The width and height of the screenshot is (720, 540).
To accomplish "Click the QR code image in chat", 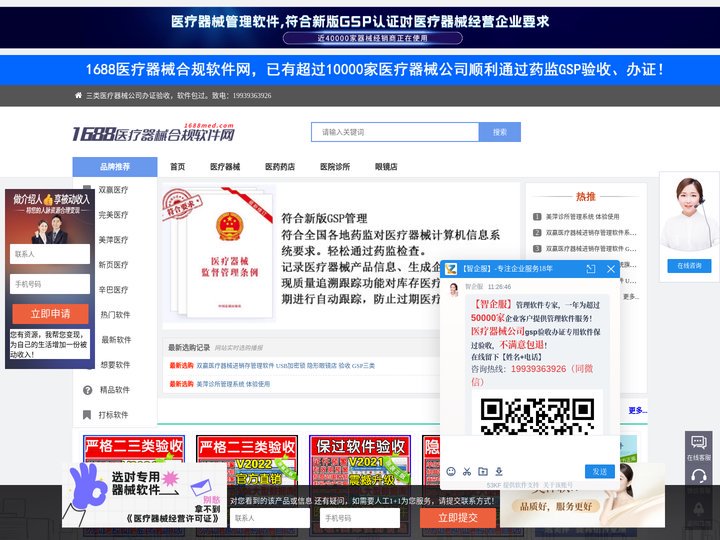I will click(x=537, y=416).
